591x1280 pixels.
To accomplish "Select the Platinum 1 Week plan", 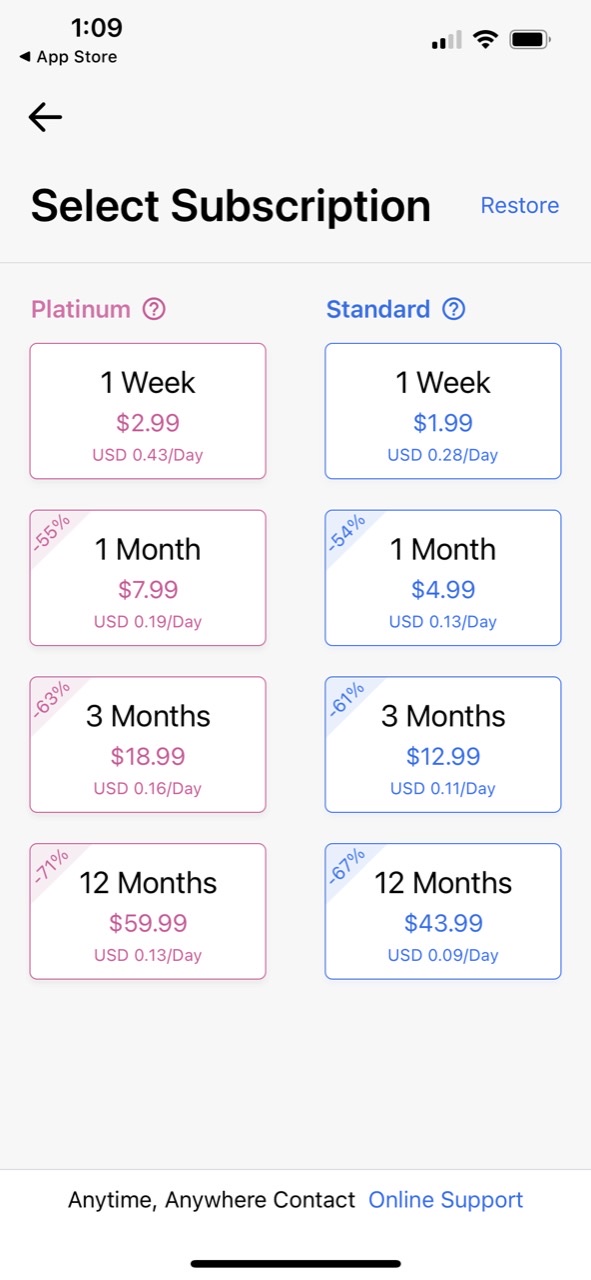I will pos(147,410).
